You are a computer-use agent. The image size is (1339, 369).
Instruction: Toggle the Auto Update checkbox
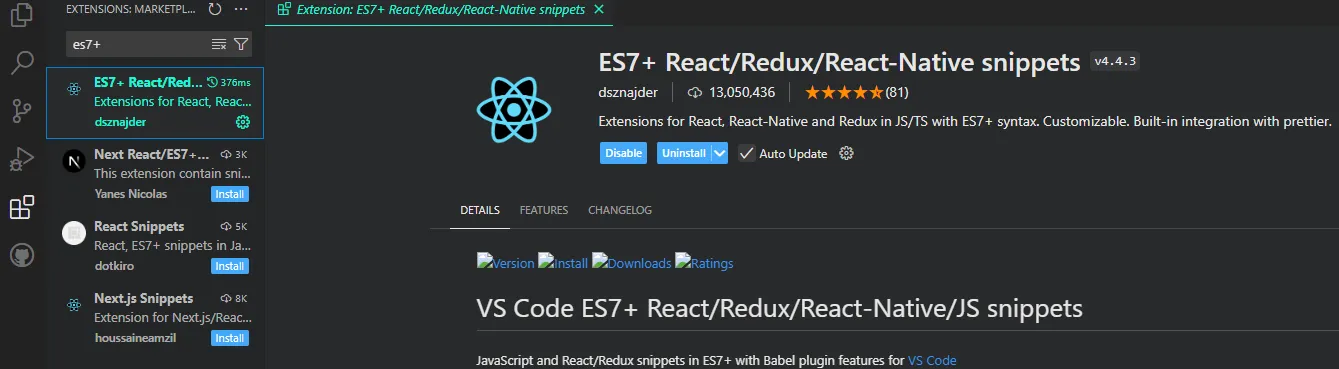746,153
